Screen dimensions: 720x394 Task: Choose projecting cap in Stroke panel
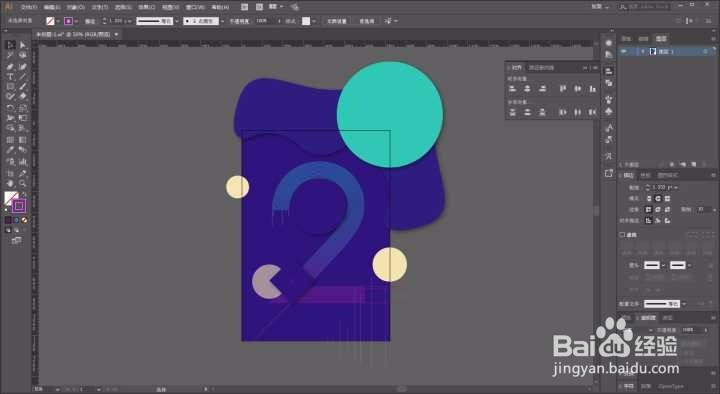(x=667, y=198)
